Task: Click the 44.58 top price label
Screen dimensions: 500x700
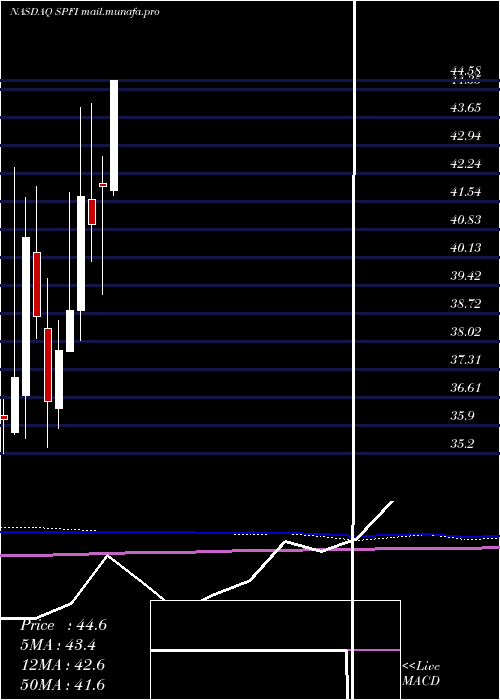Action: 466,71
